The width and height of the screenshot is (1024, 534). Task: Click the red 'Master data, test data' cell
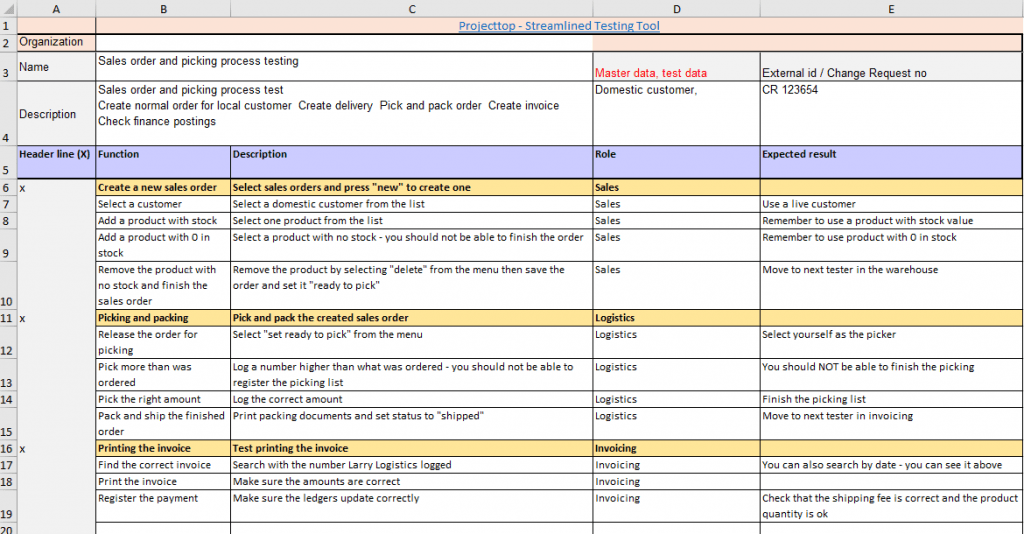tap(677, 67)
